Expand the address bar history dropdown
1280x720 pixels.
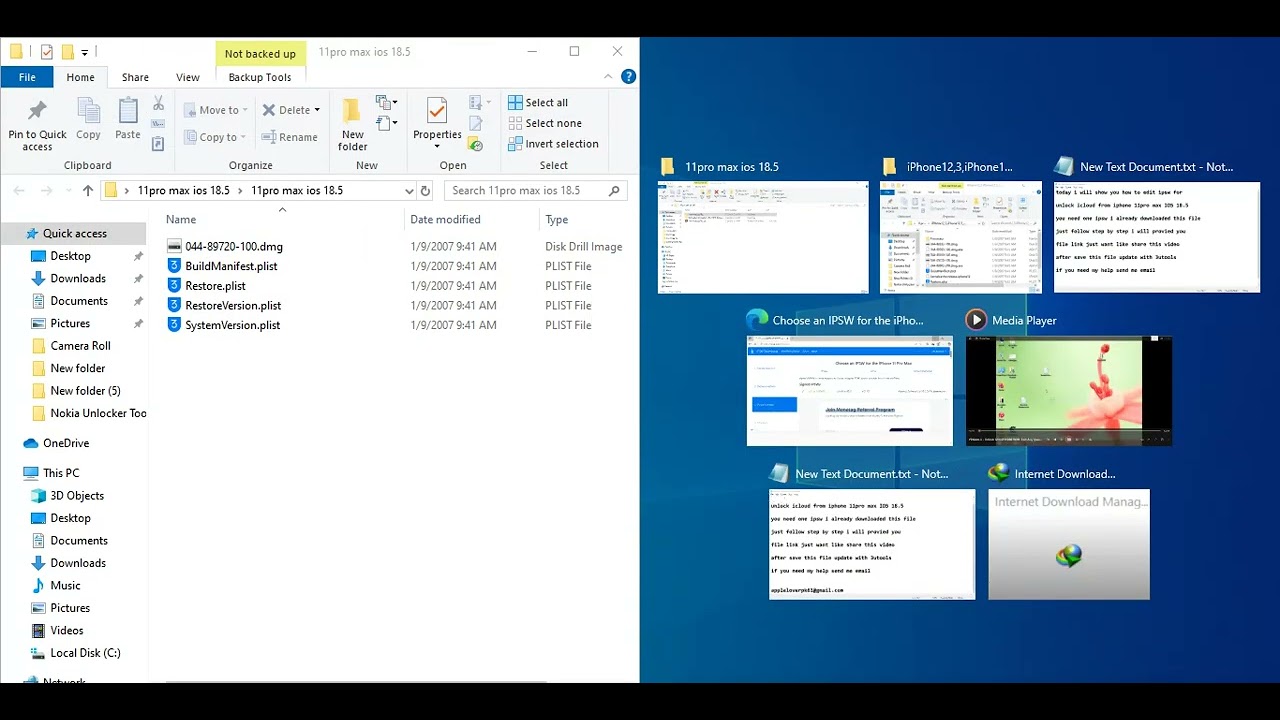coord(409,190)
